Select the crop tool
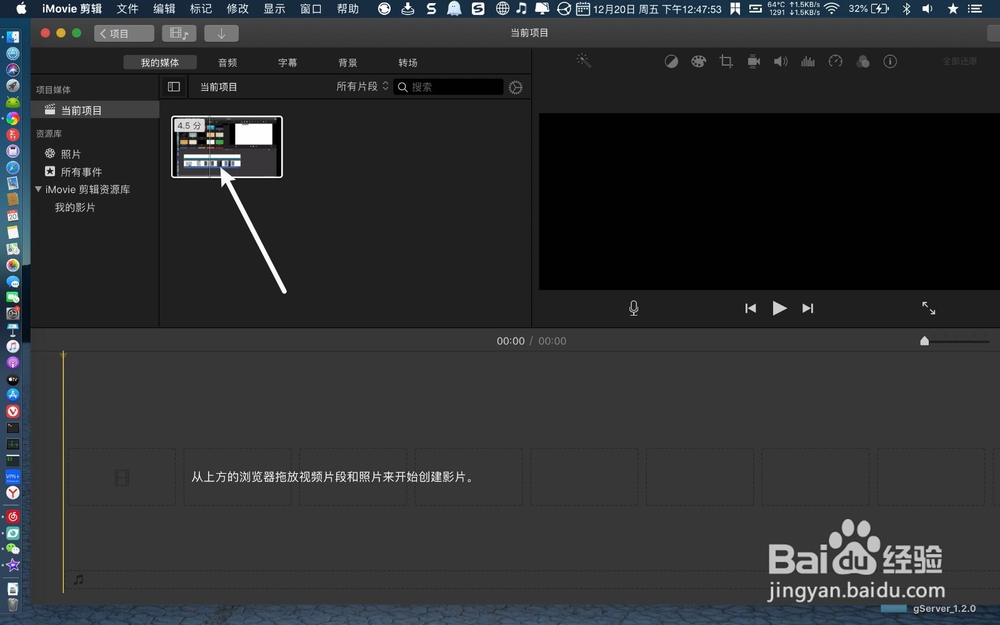The image size is (1000, 625). (725, 61)
